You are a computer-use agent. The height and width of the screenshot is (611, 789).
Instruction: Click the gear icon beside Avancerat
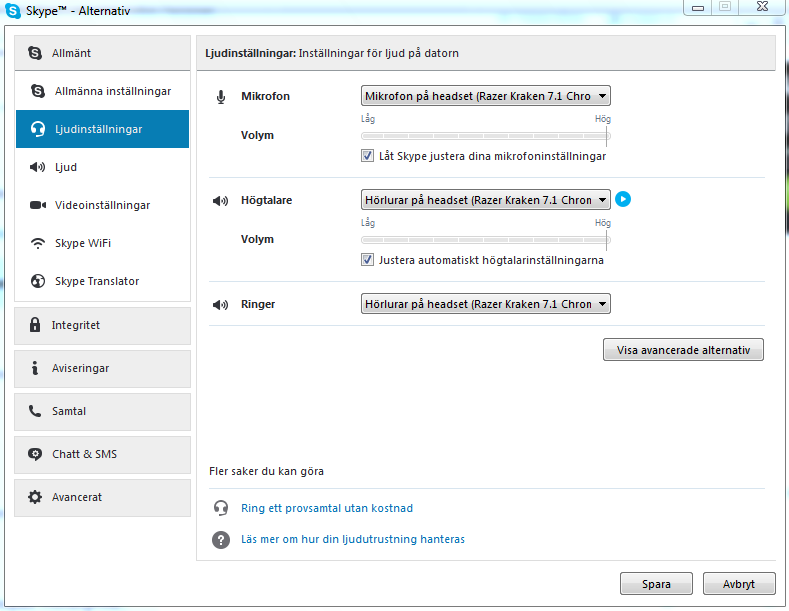(35, 497)
